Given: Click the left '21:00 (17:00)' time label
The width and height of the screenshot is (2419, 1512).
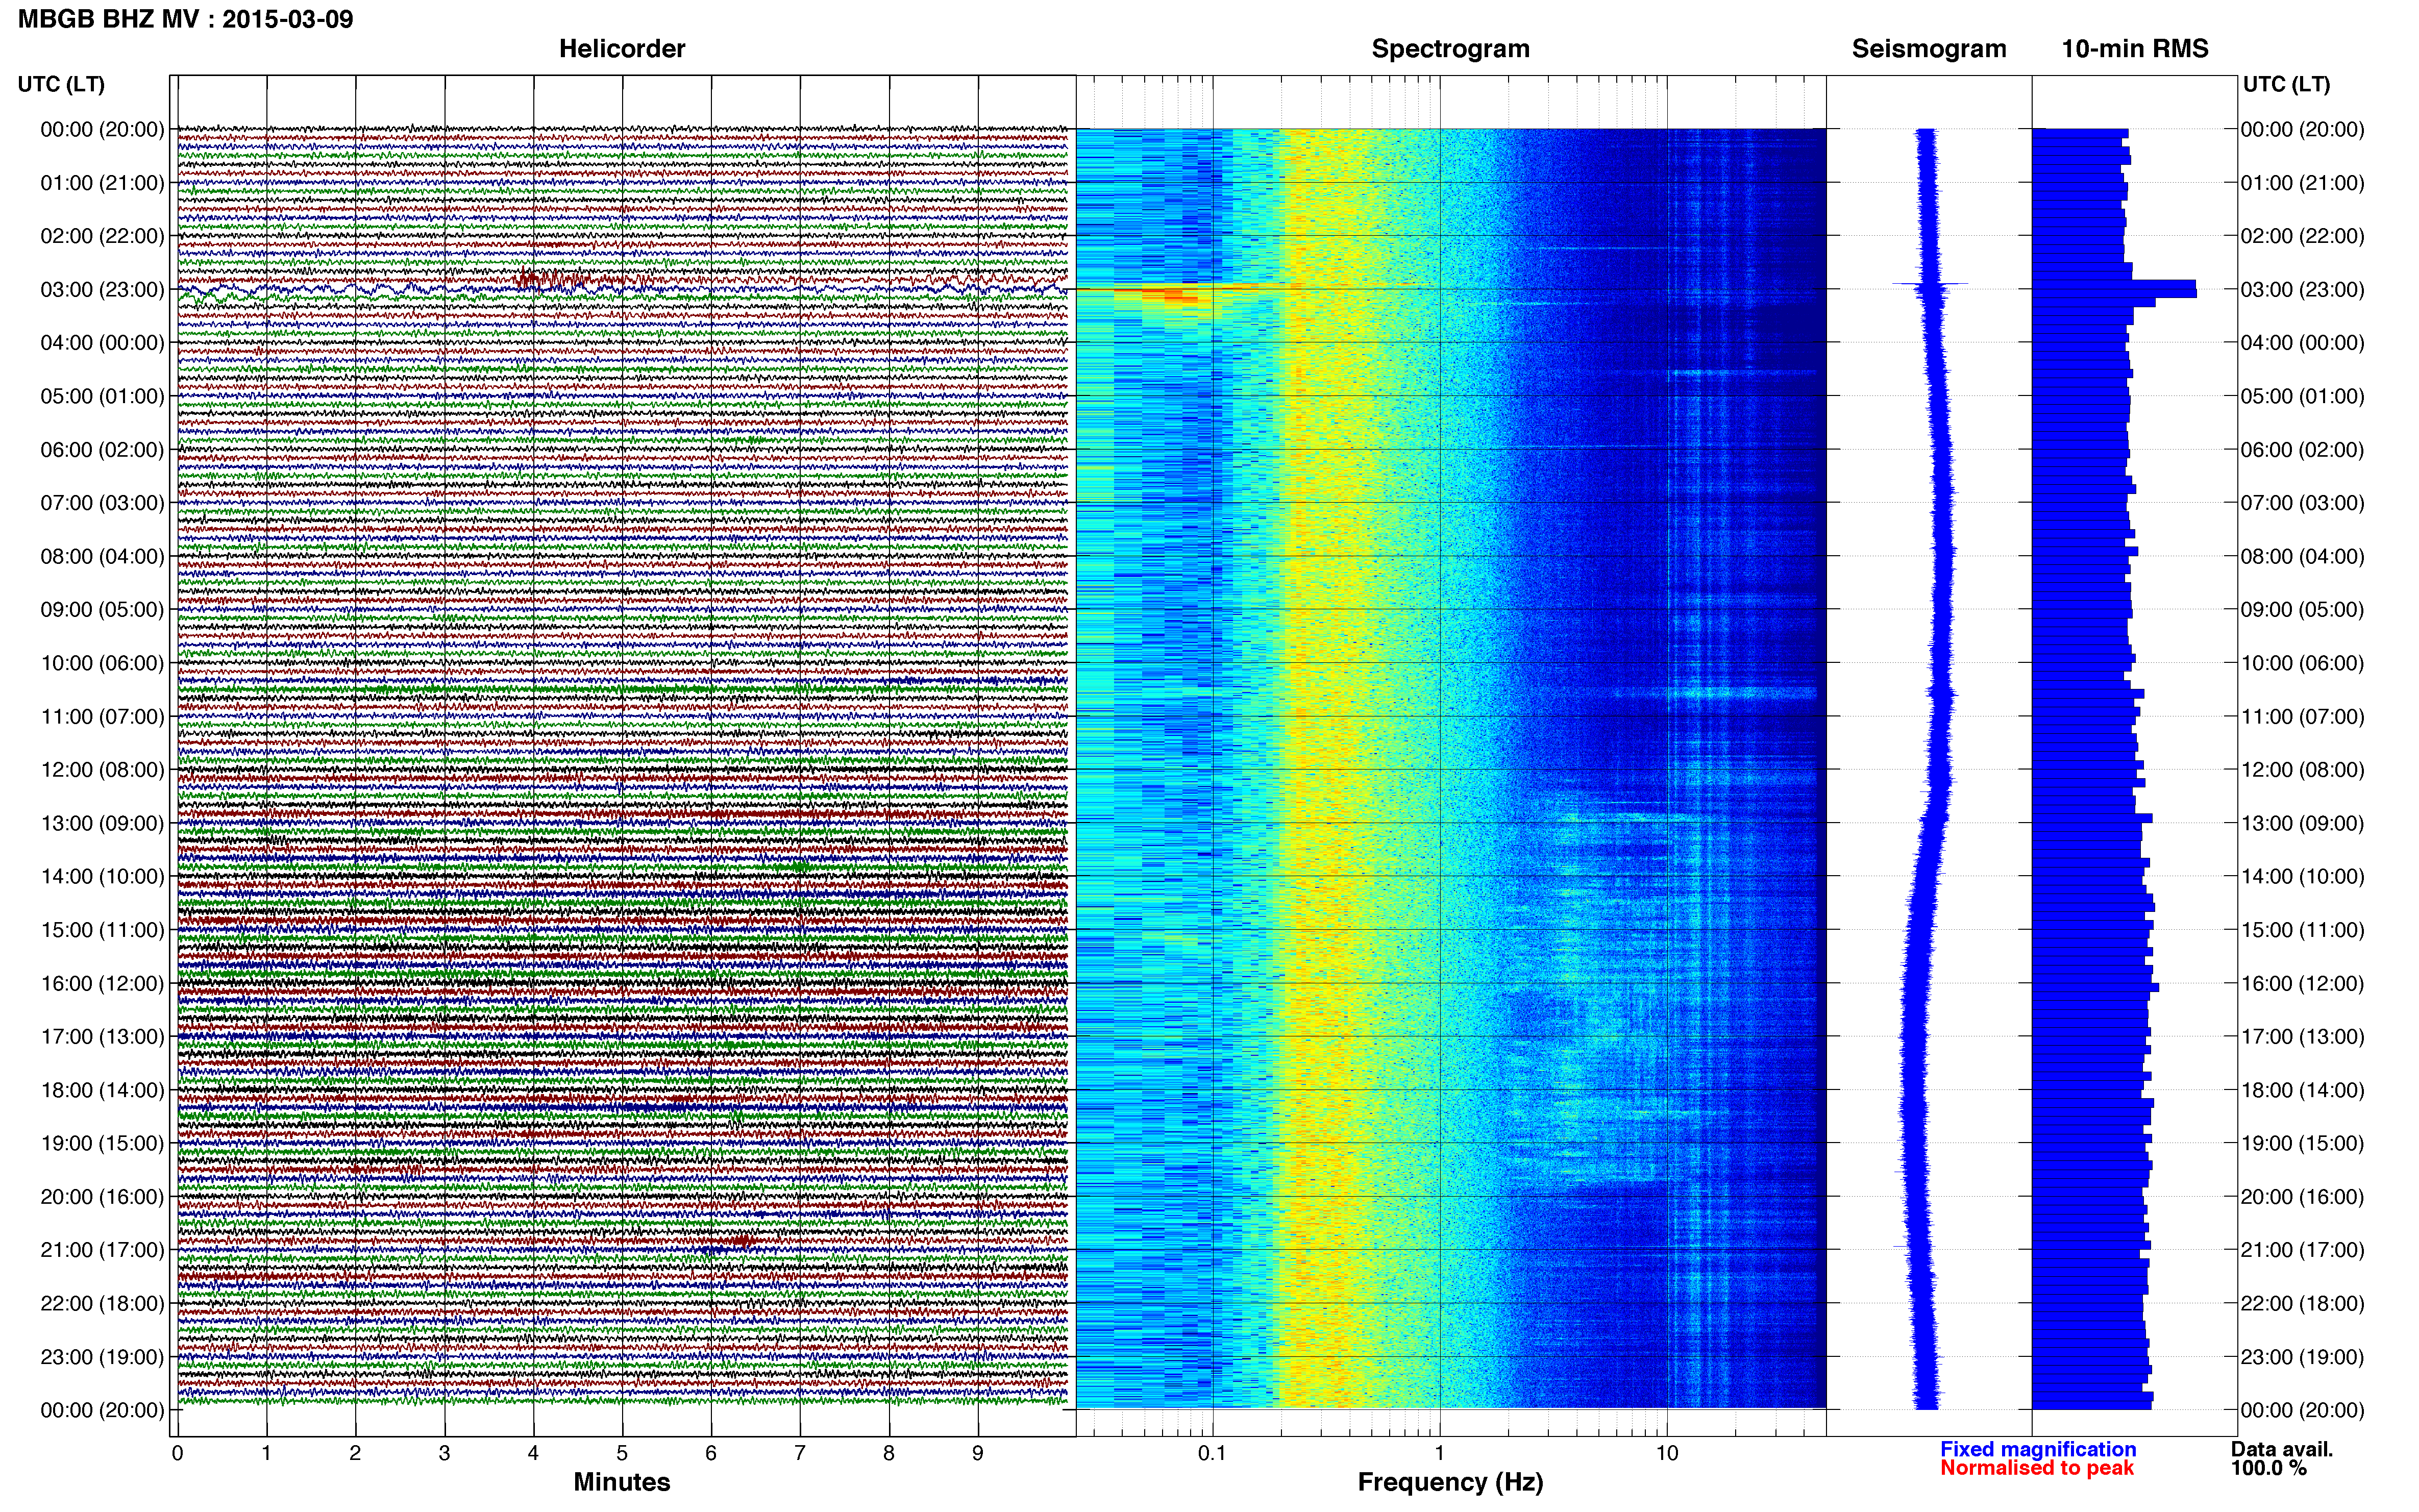Looking at the screenshot, I should click(x=102, y=1250).
